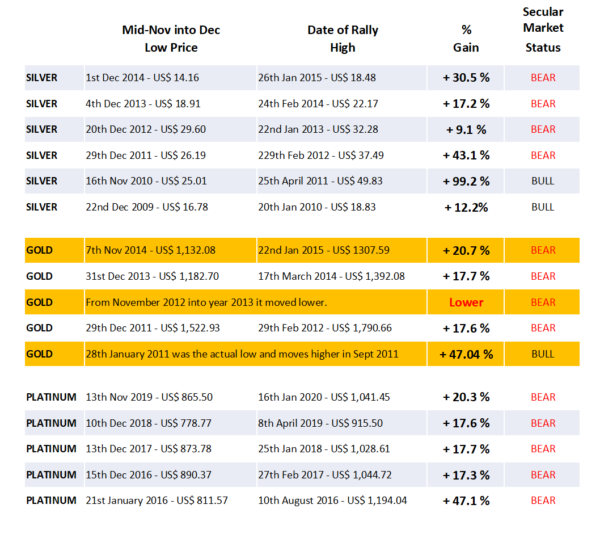The image size is (600, 534).
Task: Click the +47.1 % platinum gain value
Action: click(466, 501)
